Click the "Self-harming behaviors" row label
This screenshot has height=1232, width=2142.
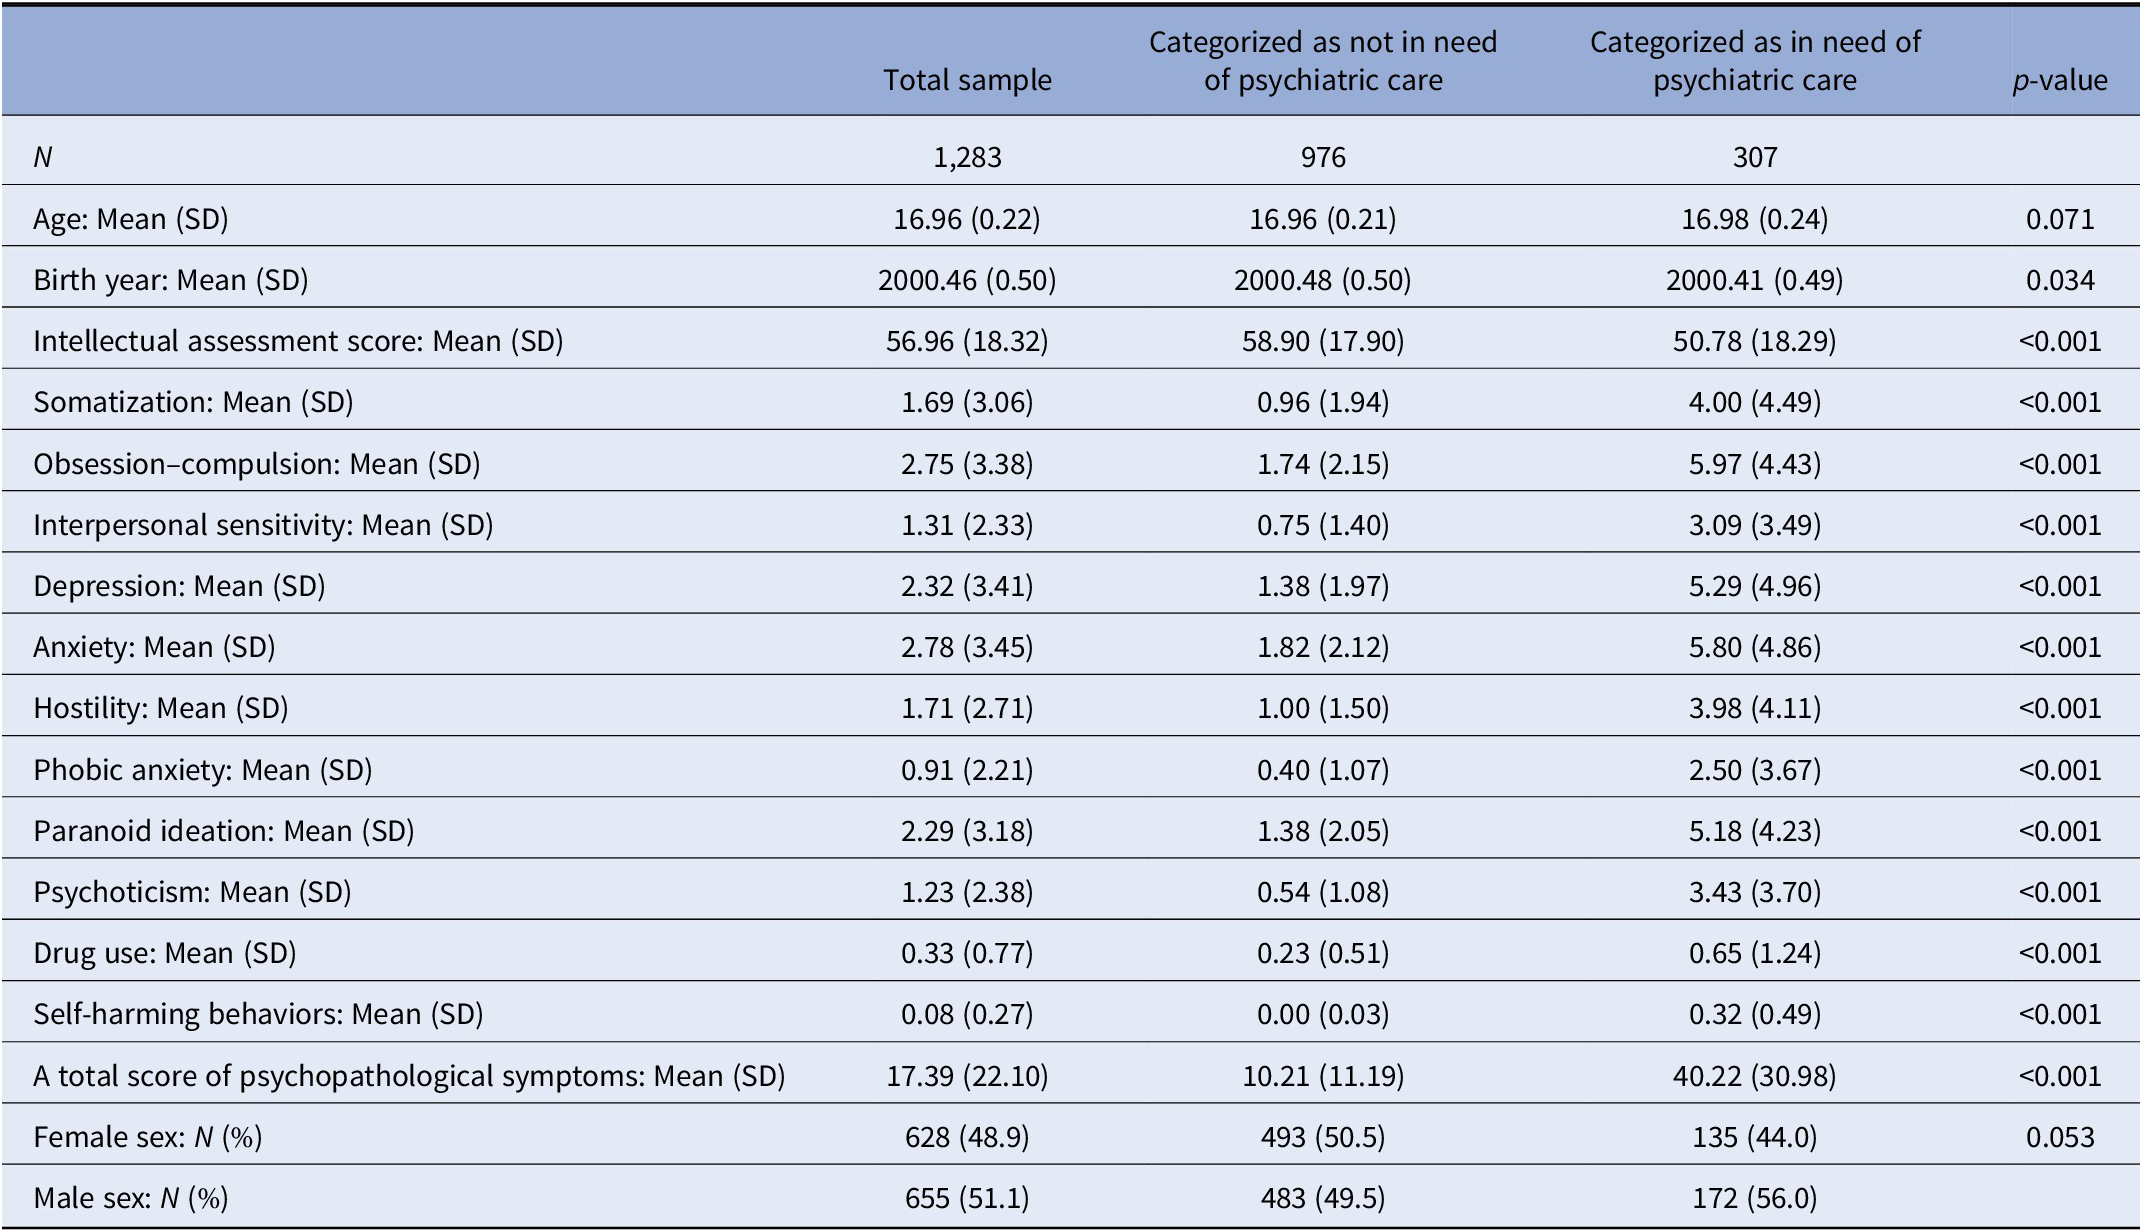[258, 1014]
